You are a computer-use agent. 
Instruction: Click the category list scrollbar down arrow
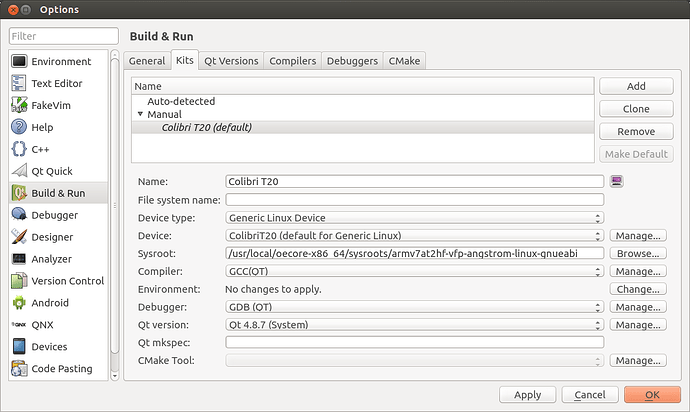(115, 376)
